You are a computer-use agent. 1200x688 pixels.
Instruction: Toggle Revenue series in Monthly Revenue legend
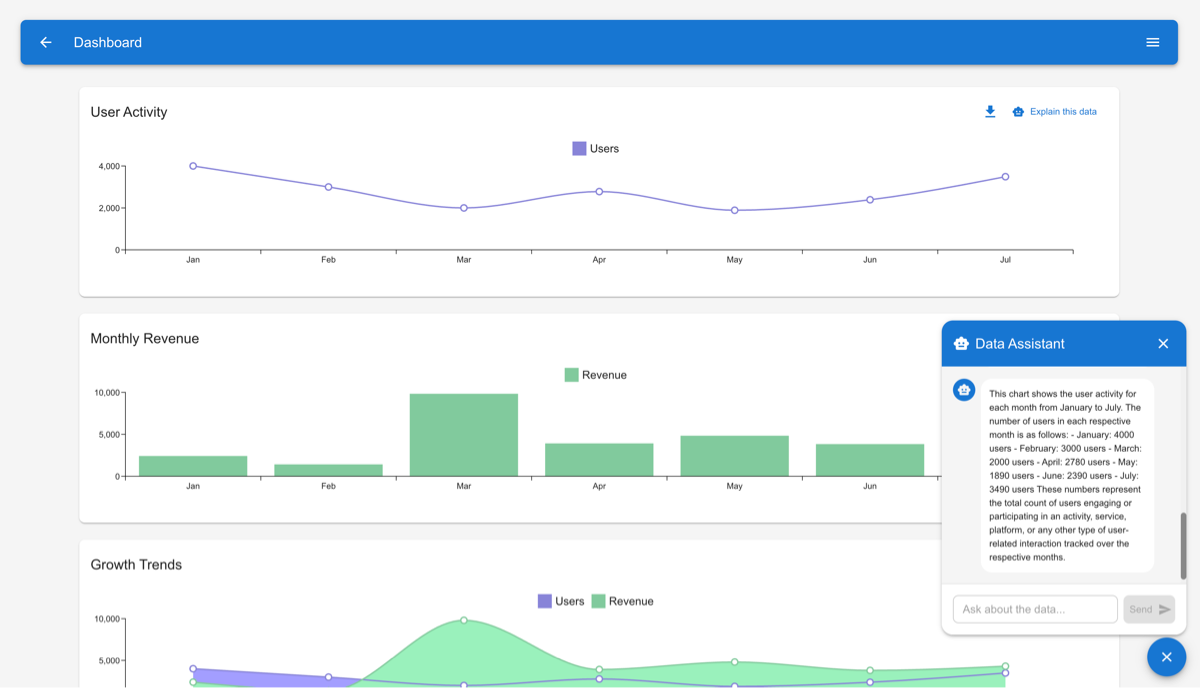coord(595,375)
